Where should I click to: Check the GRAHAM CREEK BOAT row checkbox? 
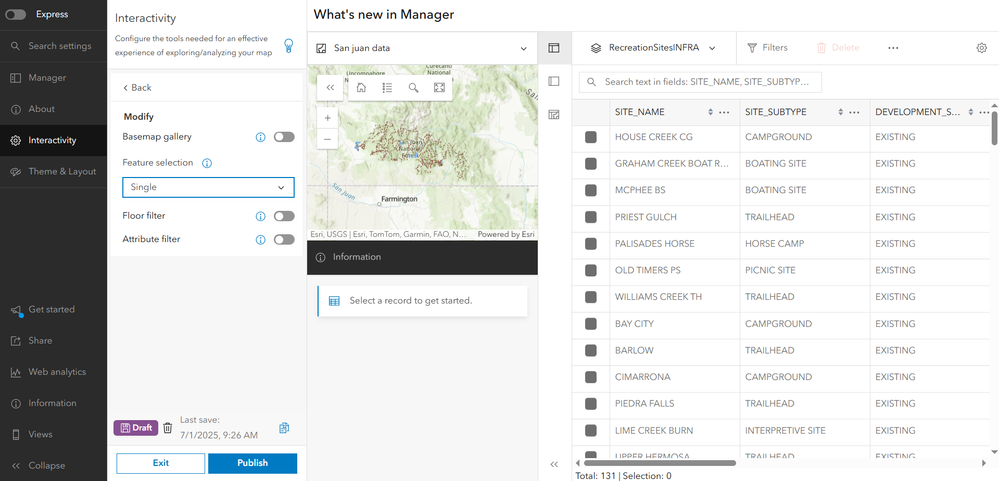point(591,164)
